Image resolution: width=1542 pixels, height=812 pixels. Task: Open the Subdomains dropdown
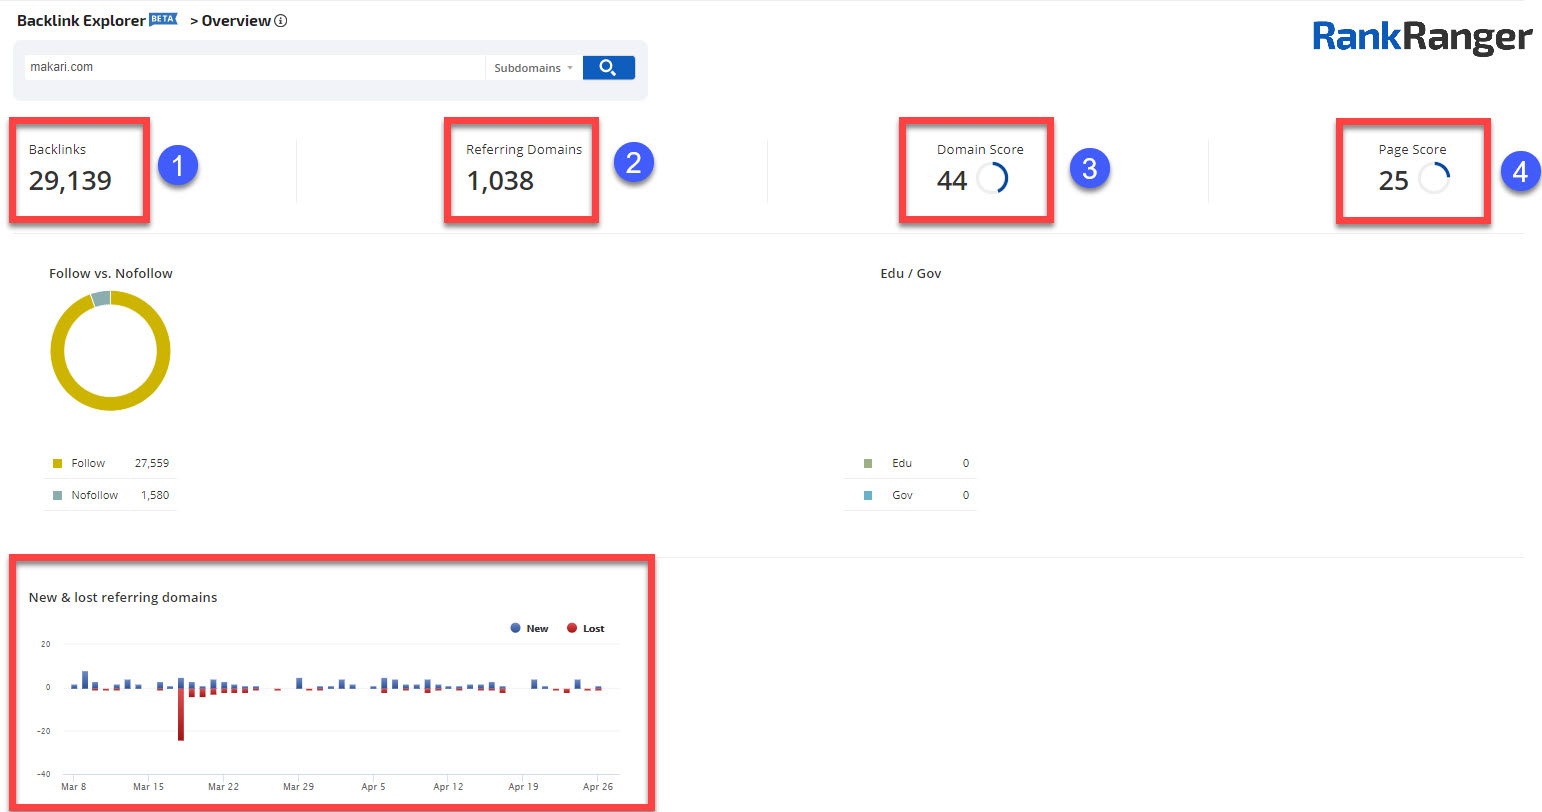533,68
